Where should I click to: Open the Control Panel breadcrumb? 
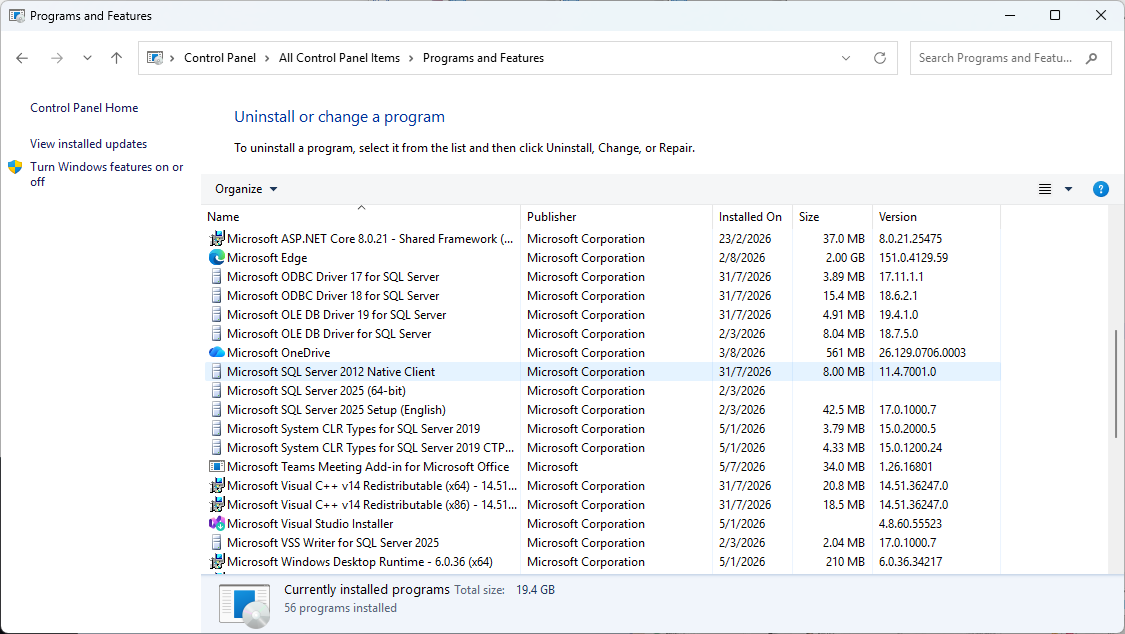point(220,58)
